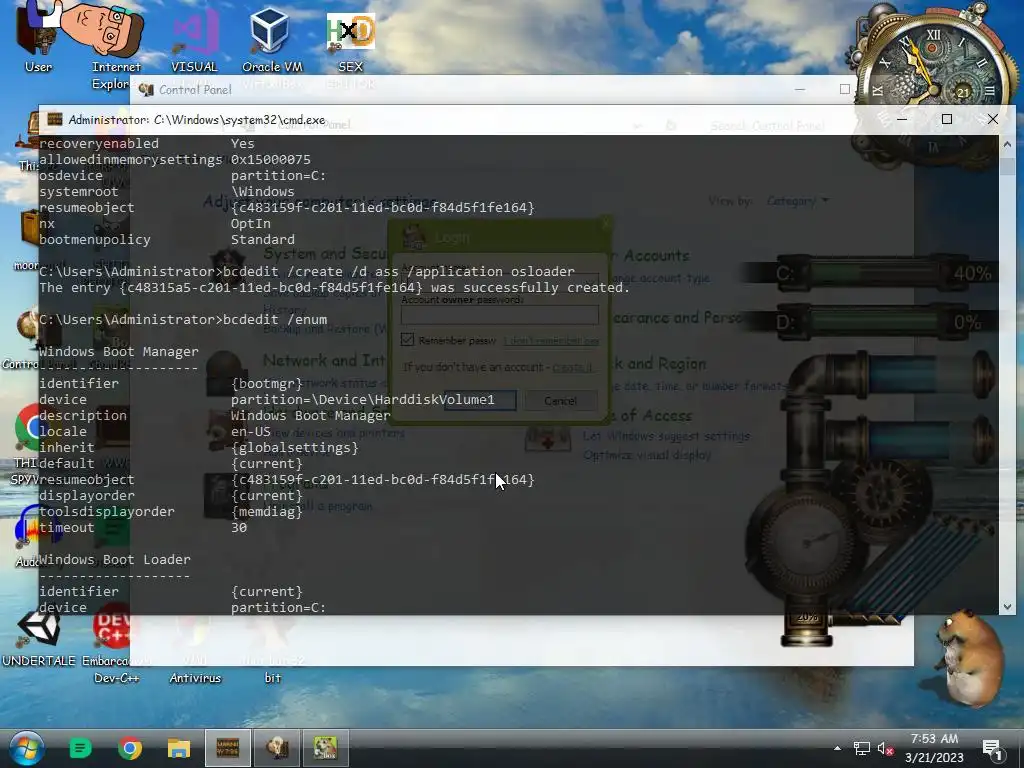Click the cmd scrollbar down arrow
This screenshot has height=768, width=1024.
[x=1006, y=607]
